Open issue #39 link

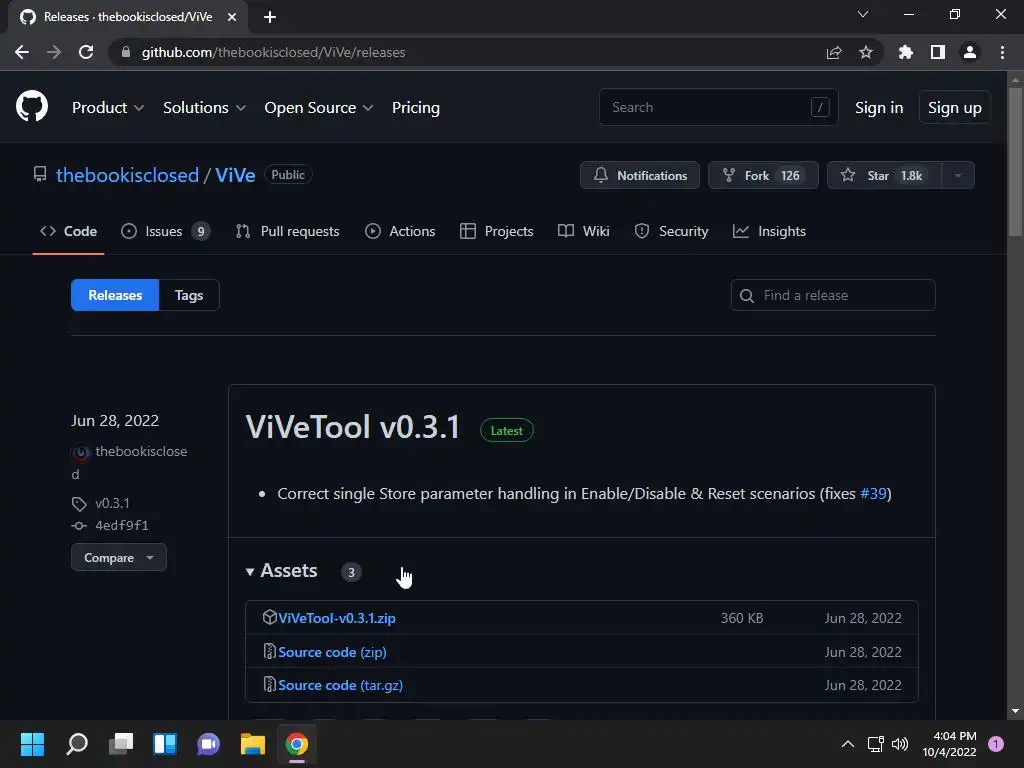point(873,494)
